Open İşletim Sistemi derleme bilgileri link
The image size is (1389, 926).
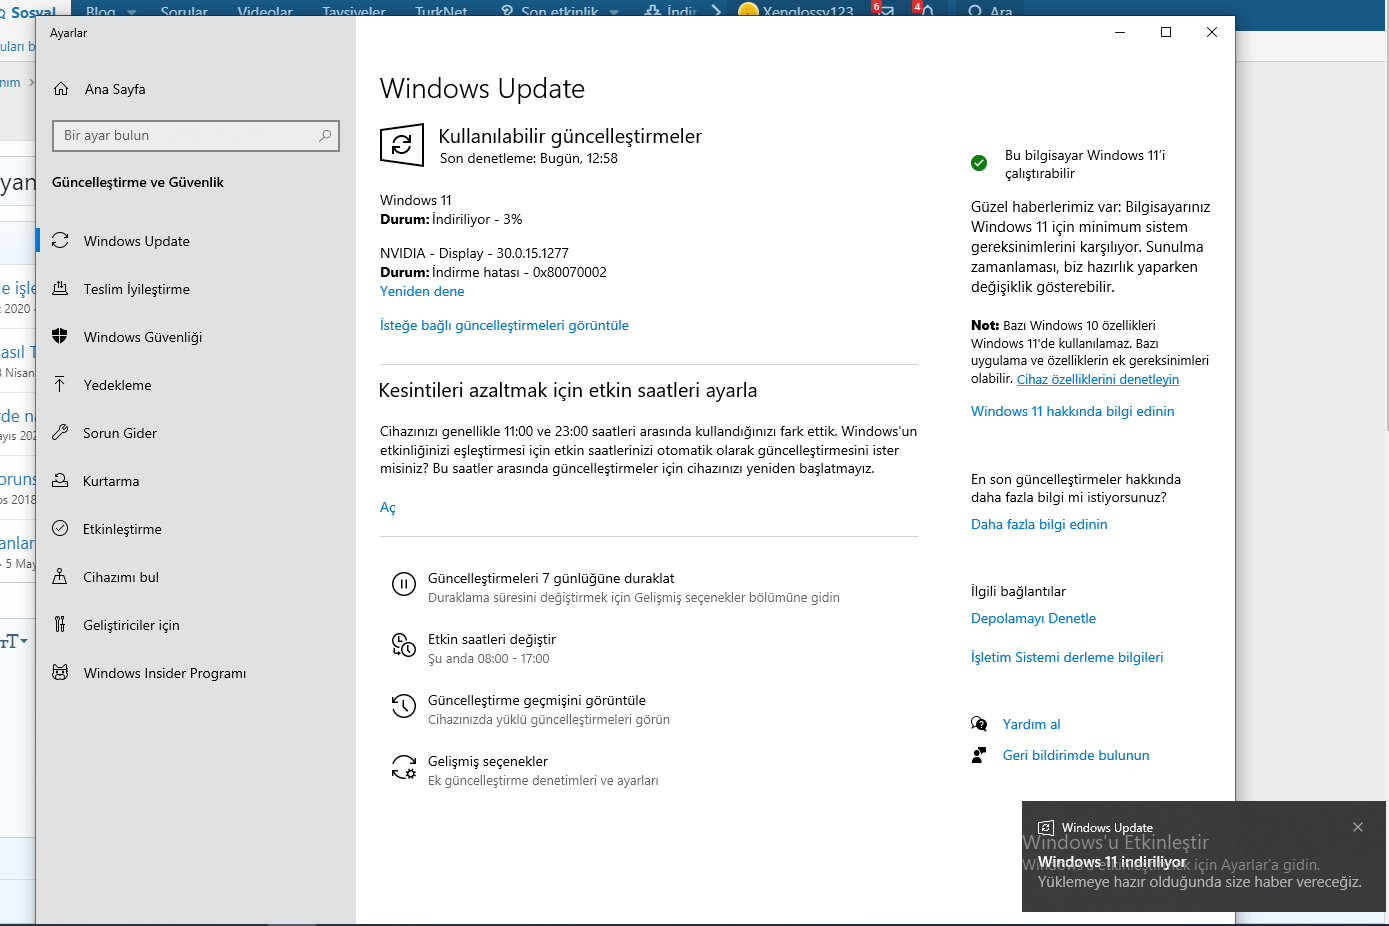tap(1067, 657)
